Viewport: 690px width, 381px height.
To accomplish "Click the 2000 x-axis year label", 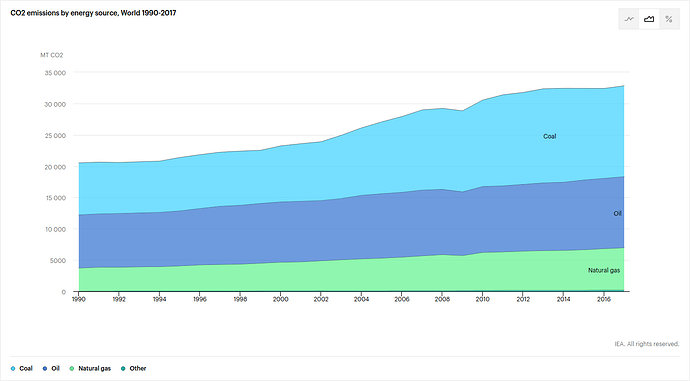I will 280,299.
